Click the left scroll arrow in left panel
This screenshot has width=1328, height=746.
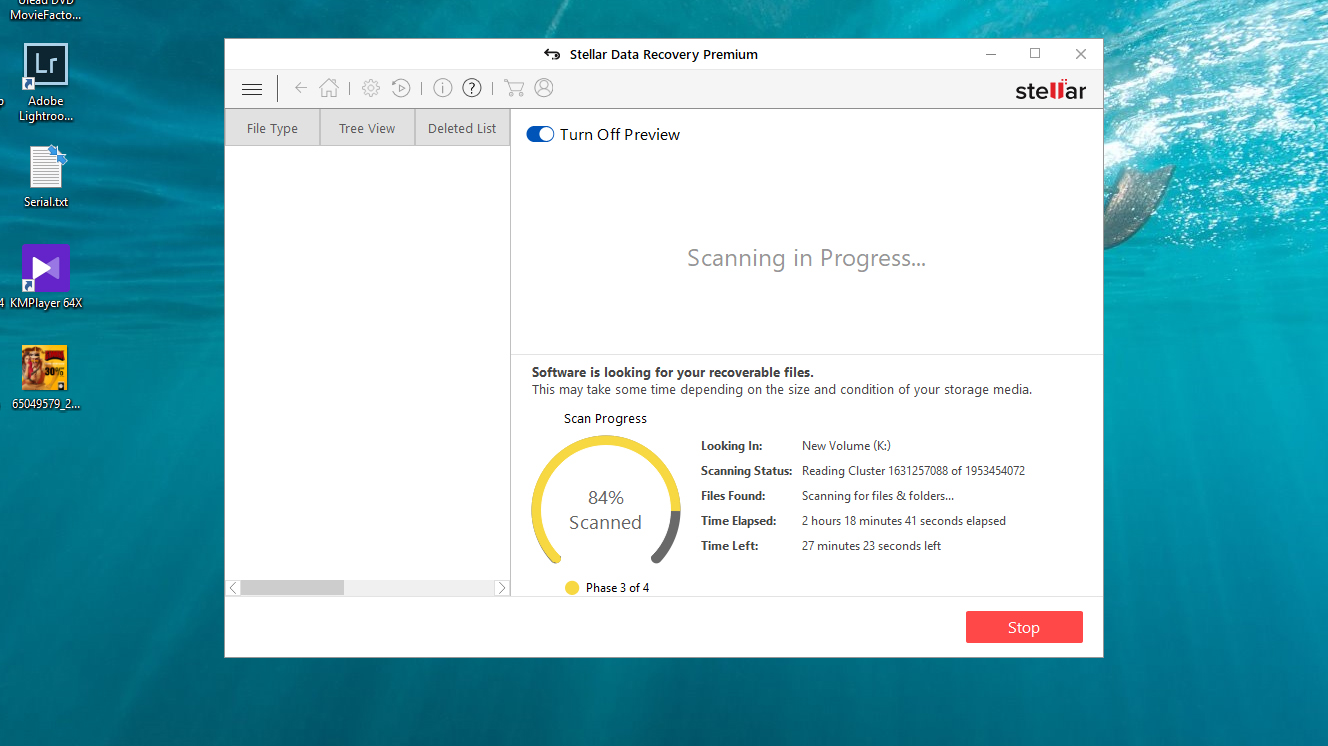point(233,588)
